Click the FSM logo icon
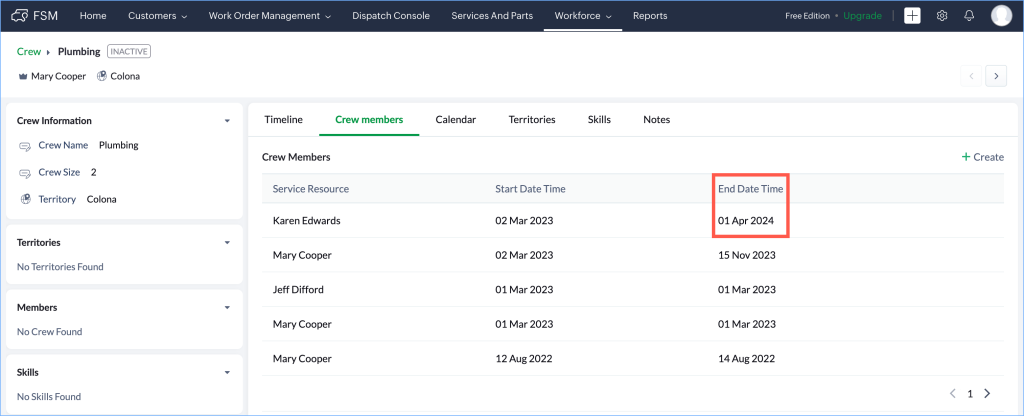 [x=19, y=16]
